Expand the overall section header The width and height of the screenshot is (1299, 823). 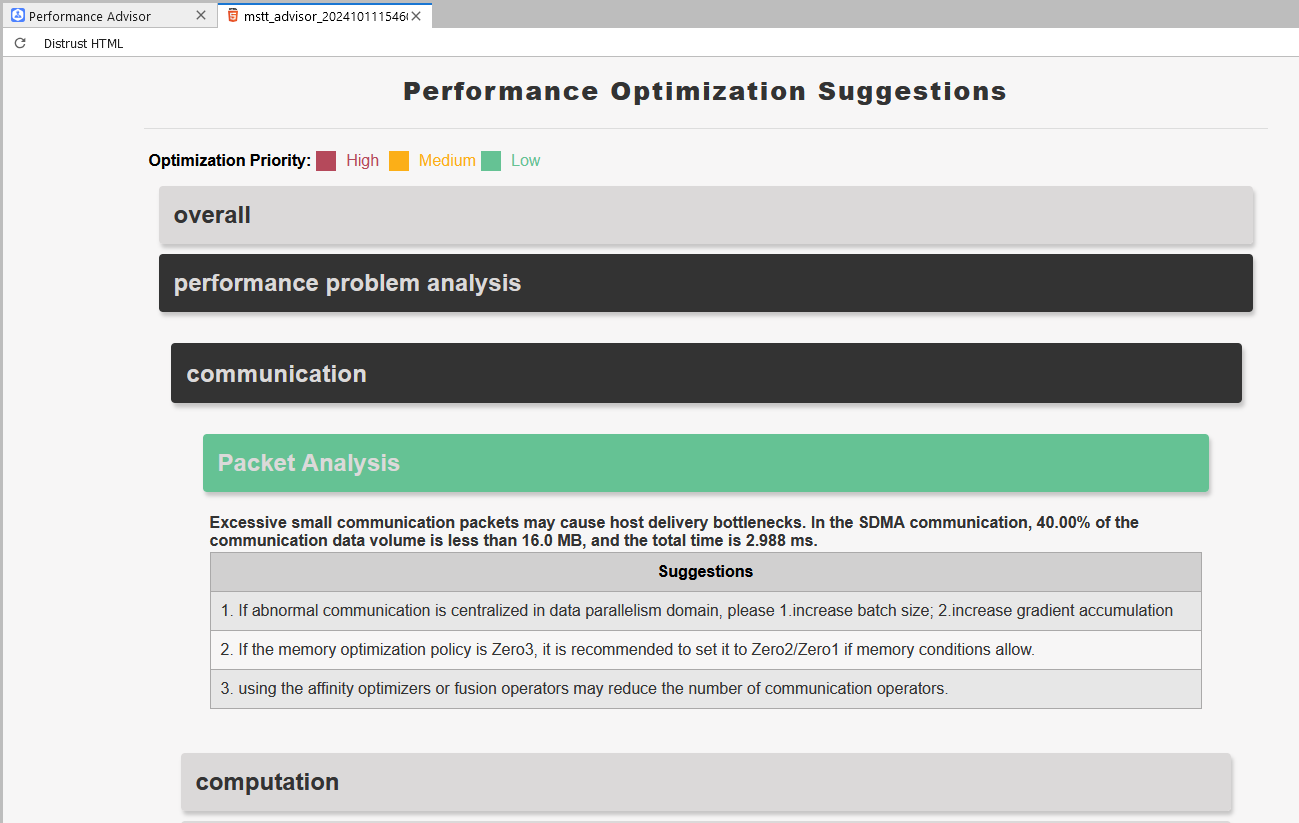[x=706, y=215]
